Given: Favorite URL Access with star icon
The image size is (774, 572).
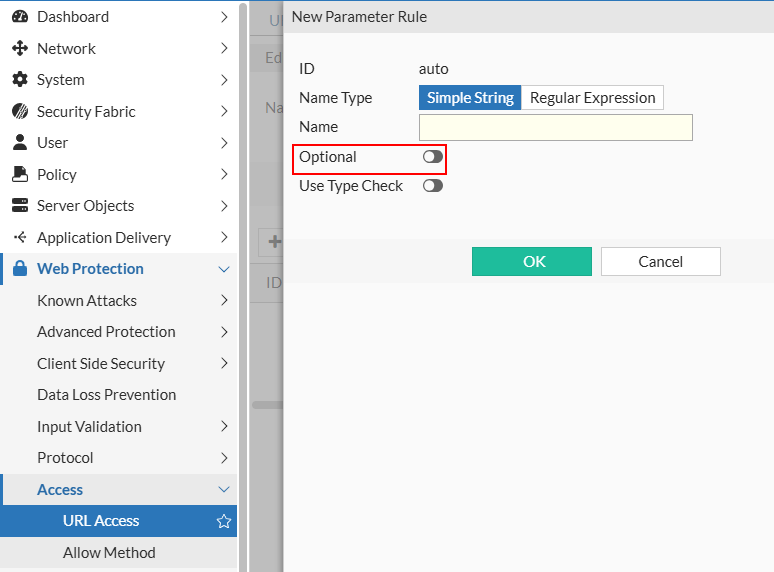Looking at the screenshot, I should tap(224, 521).
